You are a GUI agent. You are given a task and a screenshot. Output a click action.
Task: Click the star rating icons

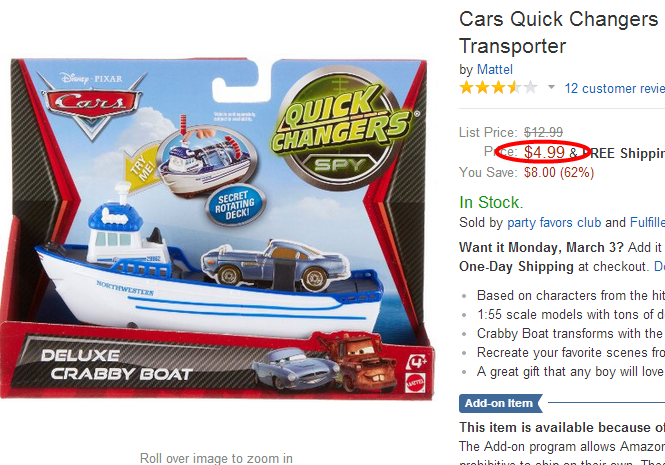point(498,88)
